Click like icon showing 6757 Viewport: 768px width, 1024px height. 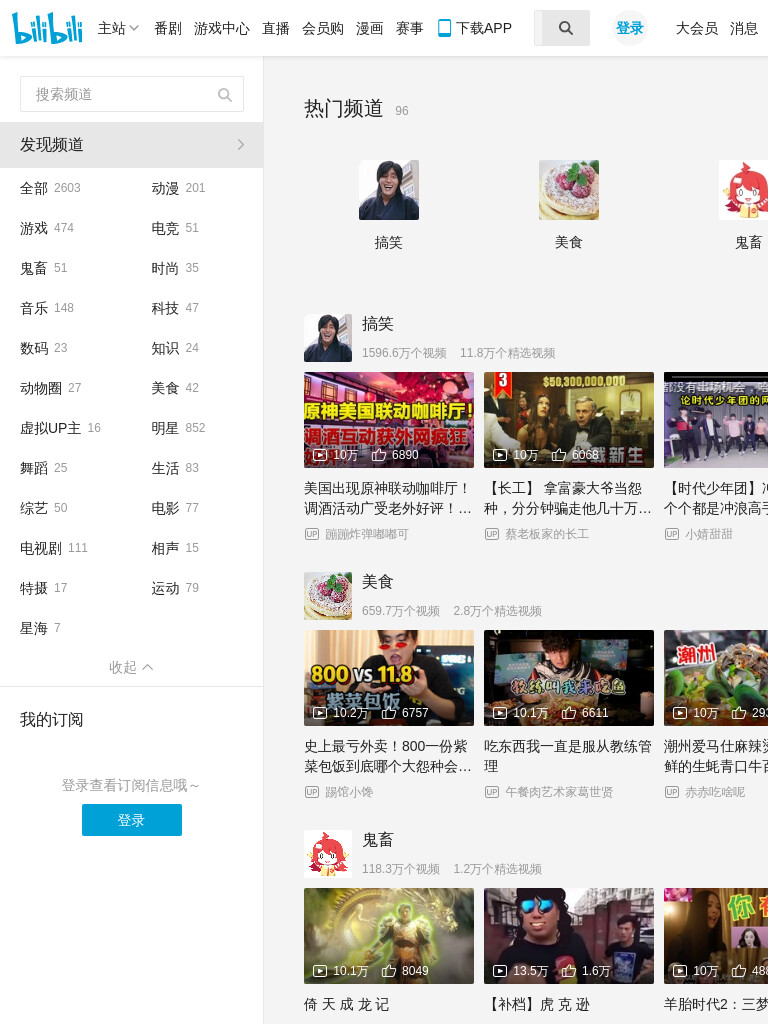point(389,712)
